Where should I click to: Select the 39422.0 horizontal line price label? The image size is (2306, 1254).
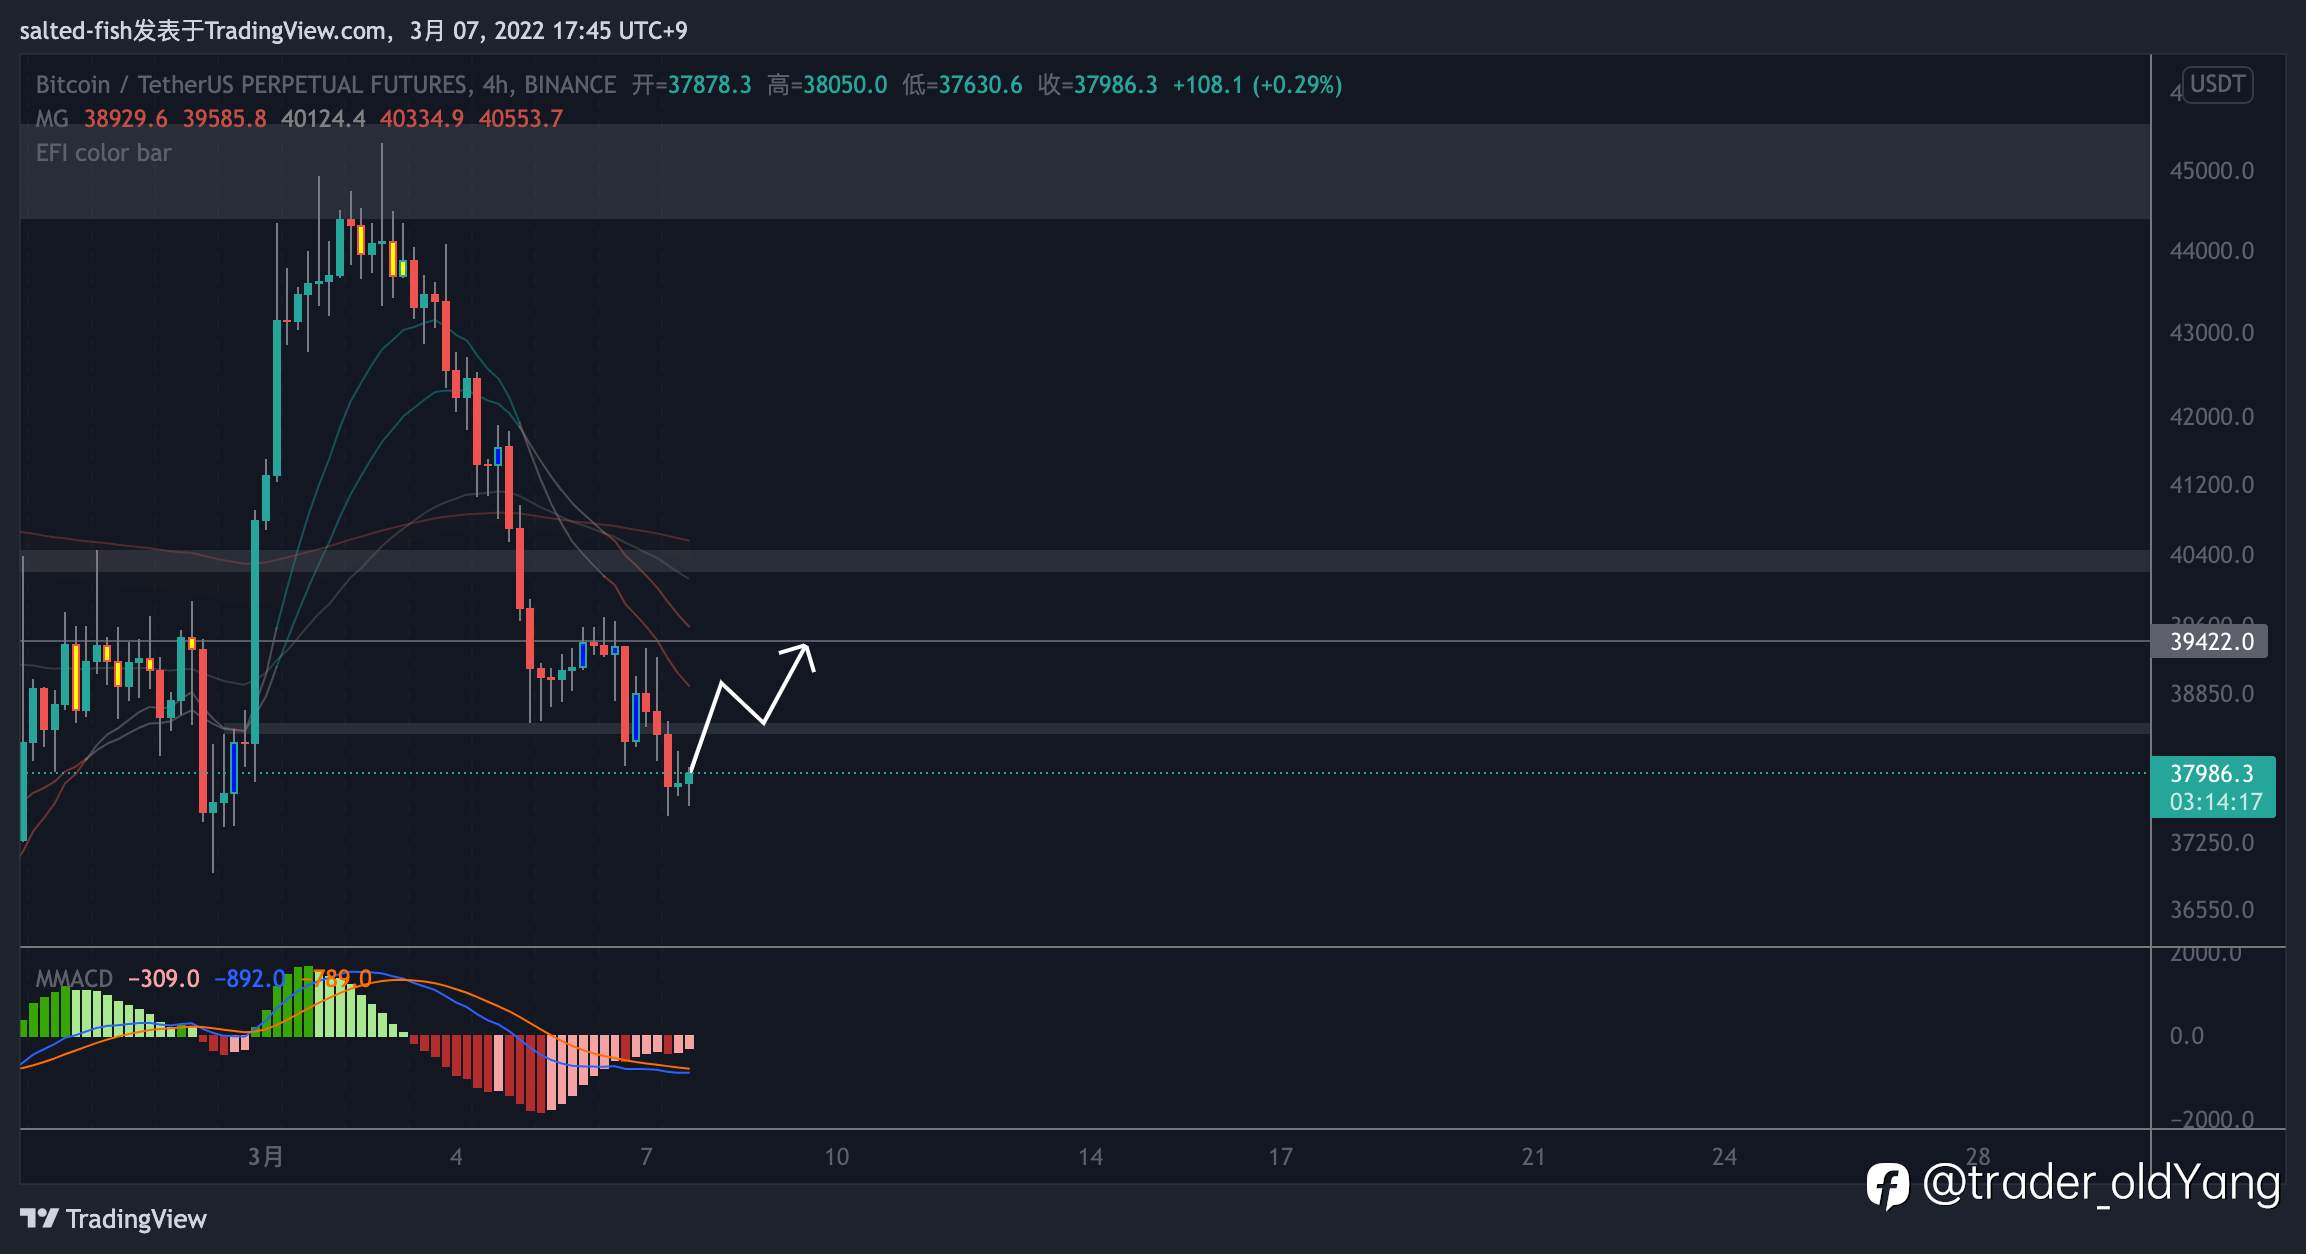point(2211,641)
